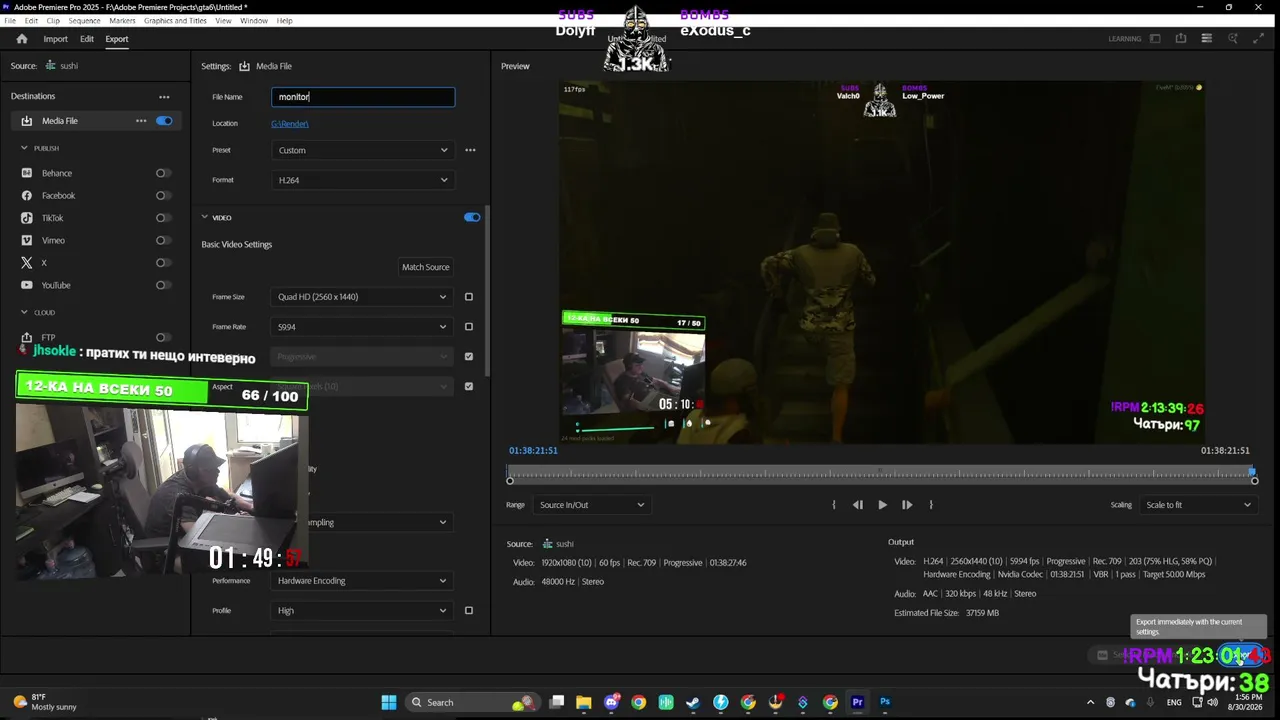Open the Preset dropdown

point(363,150)
